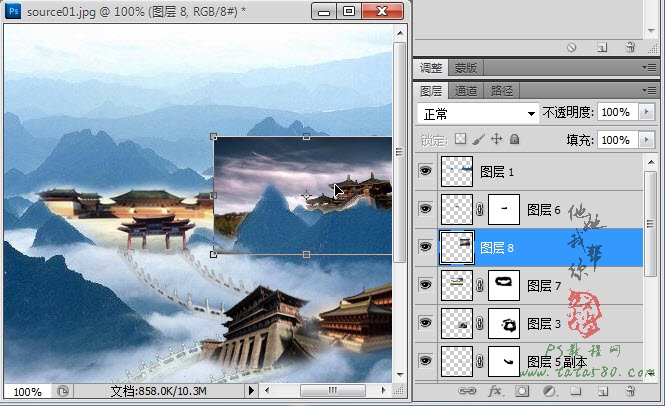665x406 pixels.
Task: Click the layers list scroll up arrow
Action: (651, 162)
